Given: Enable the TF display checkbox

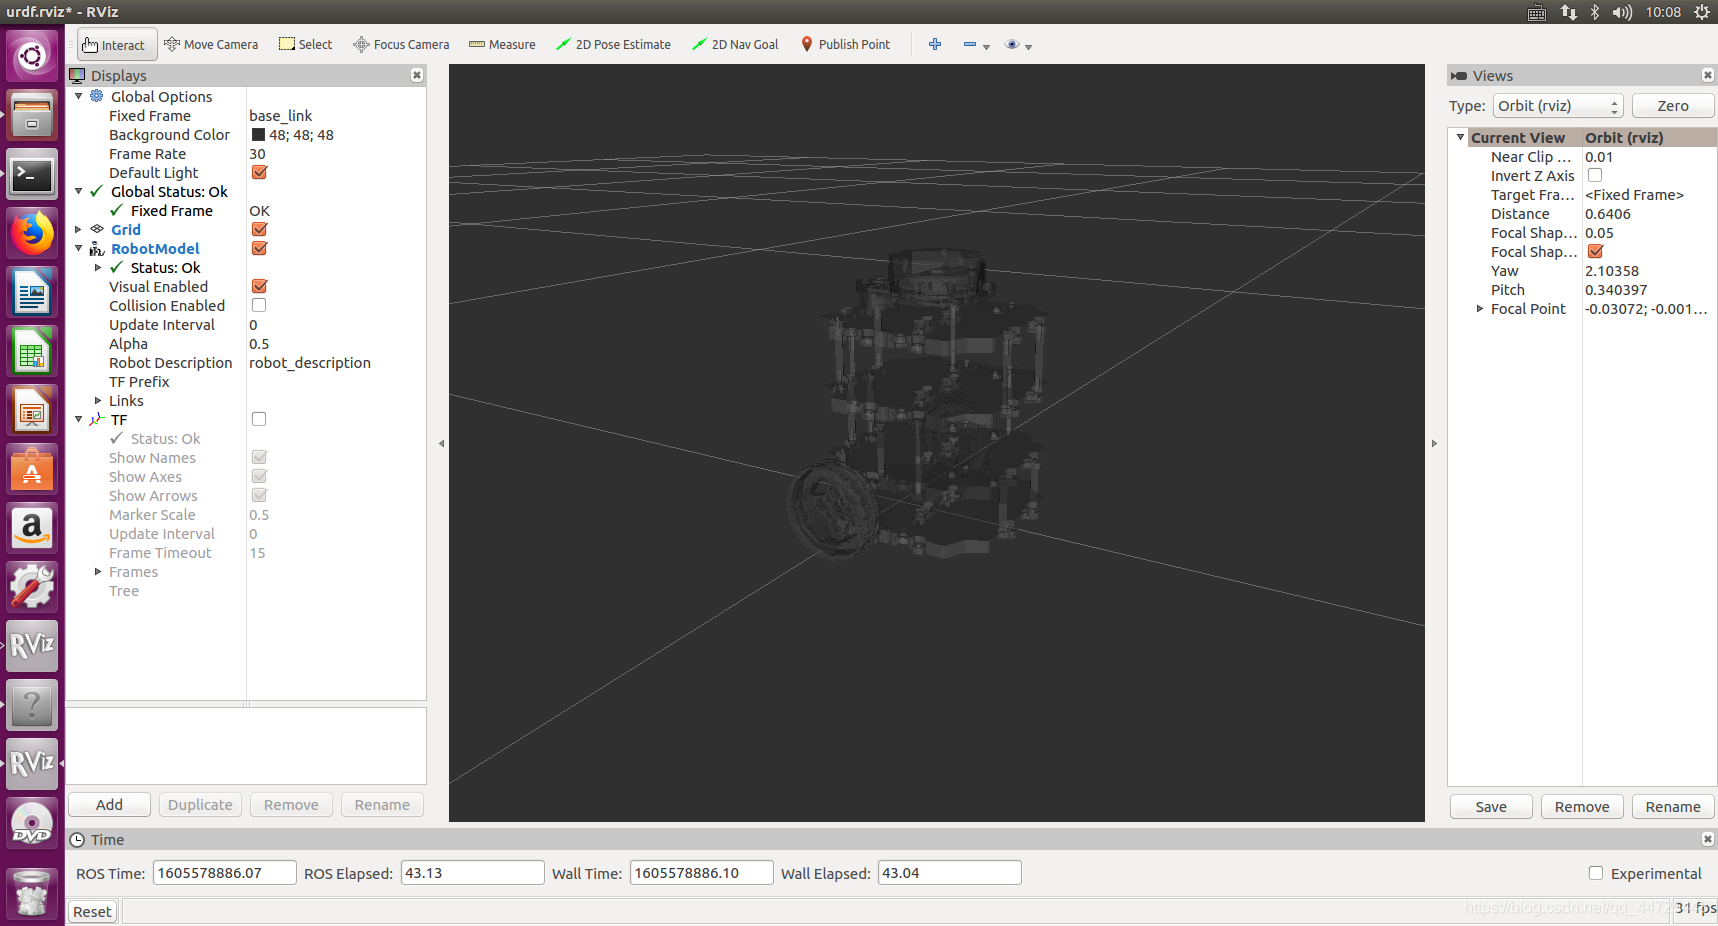Looking at the screenshot, I should (x=258, y=419).
